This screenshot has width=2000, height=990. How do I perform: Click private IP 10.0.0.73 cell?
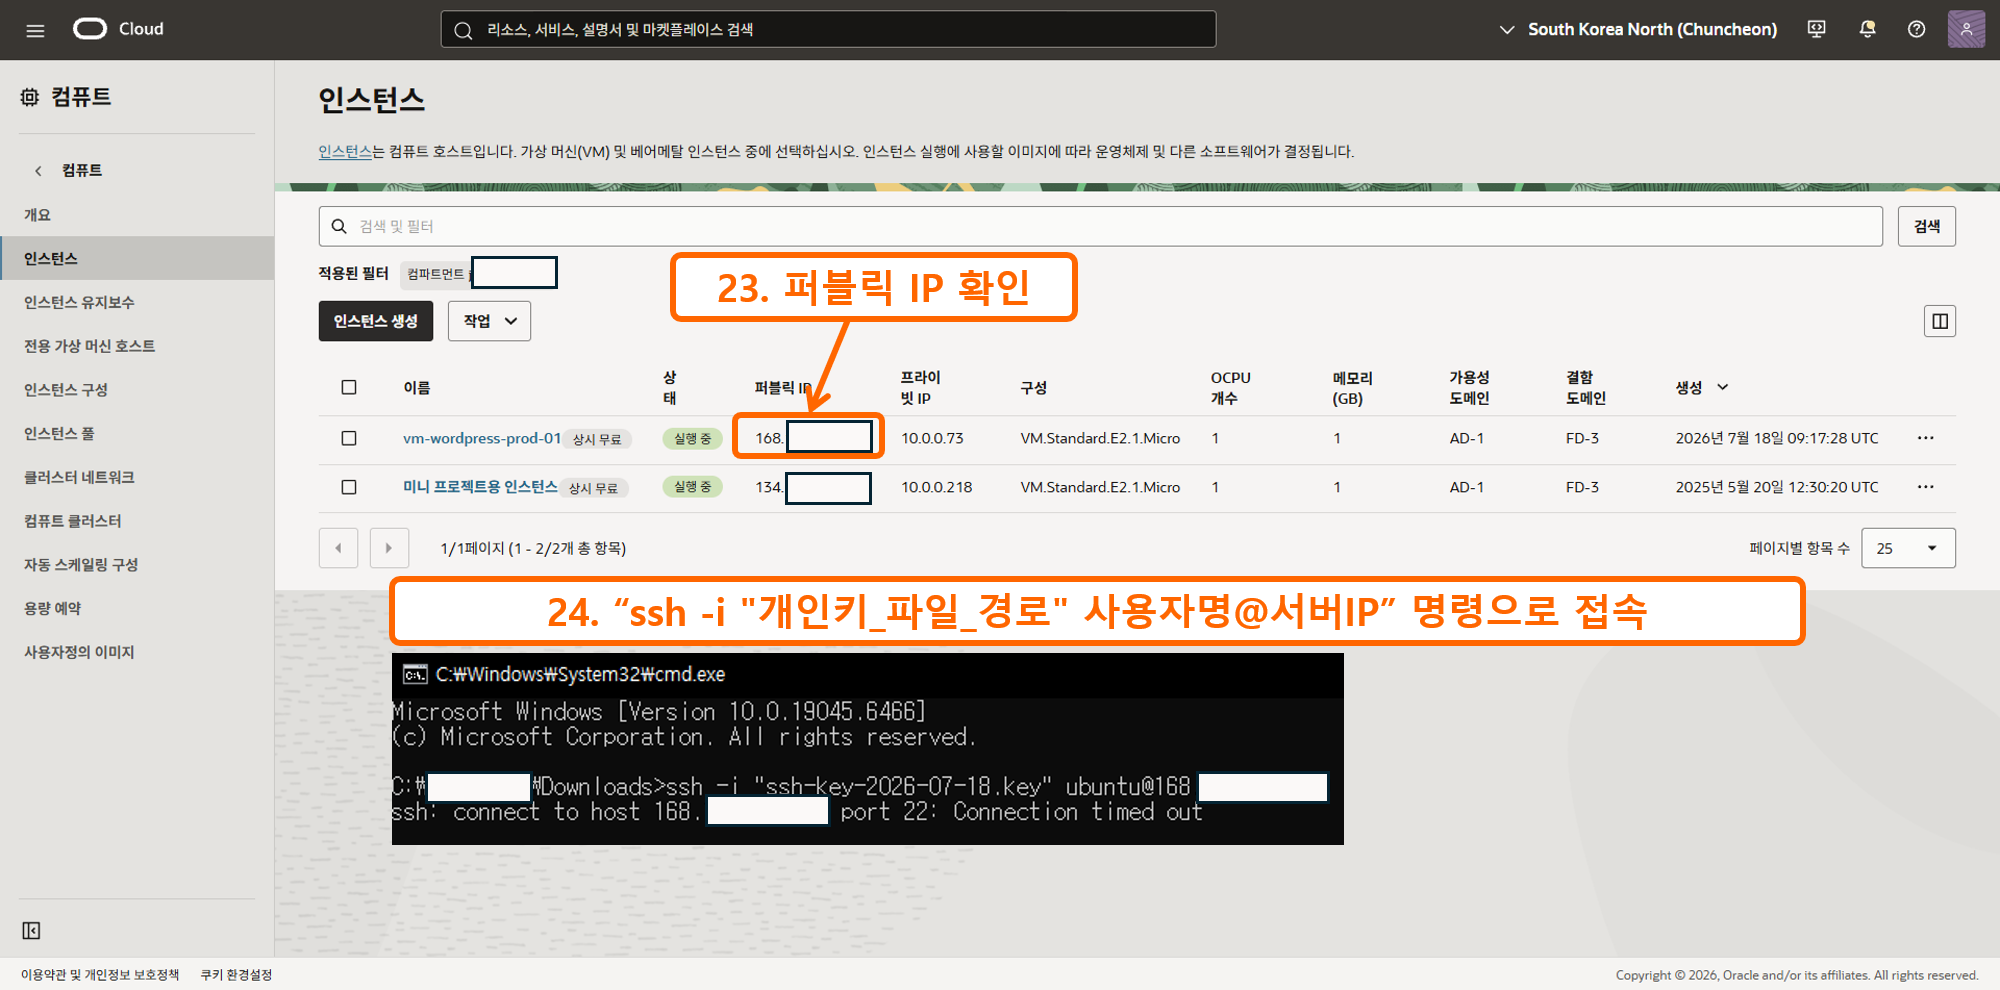pos(932,438)
